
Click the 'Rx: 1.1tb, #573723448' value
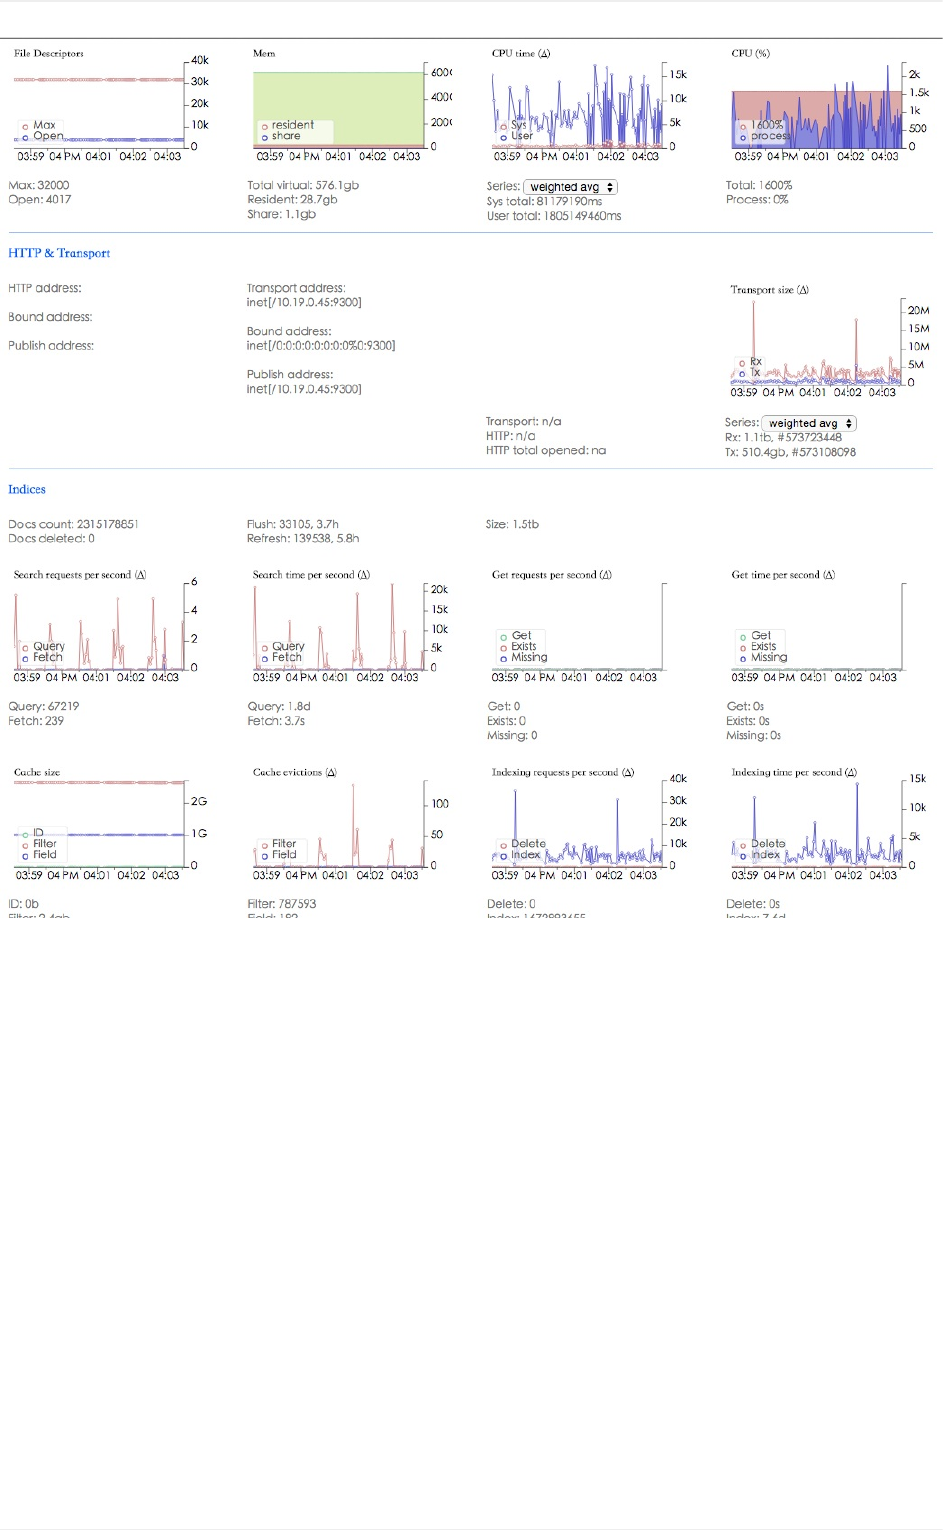tap(783, 437)
